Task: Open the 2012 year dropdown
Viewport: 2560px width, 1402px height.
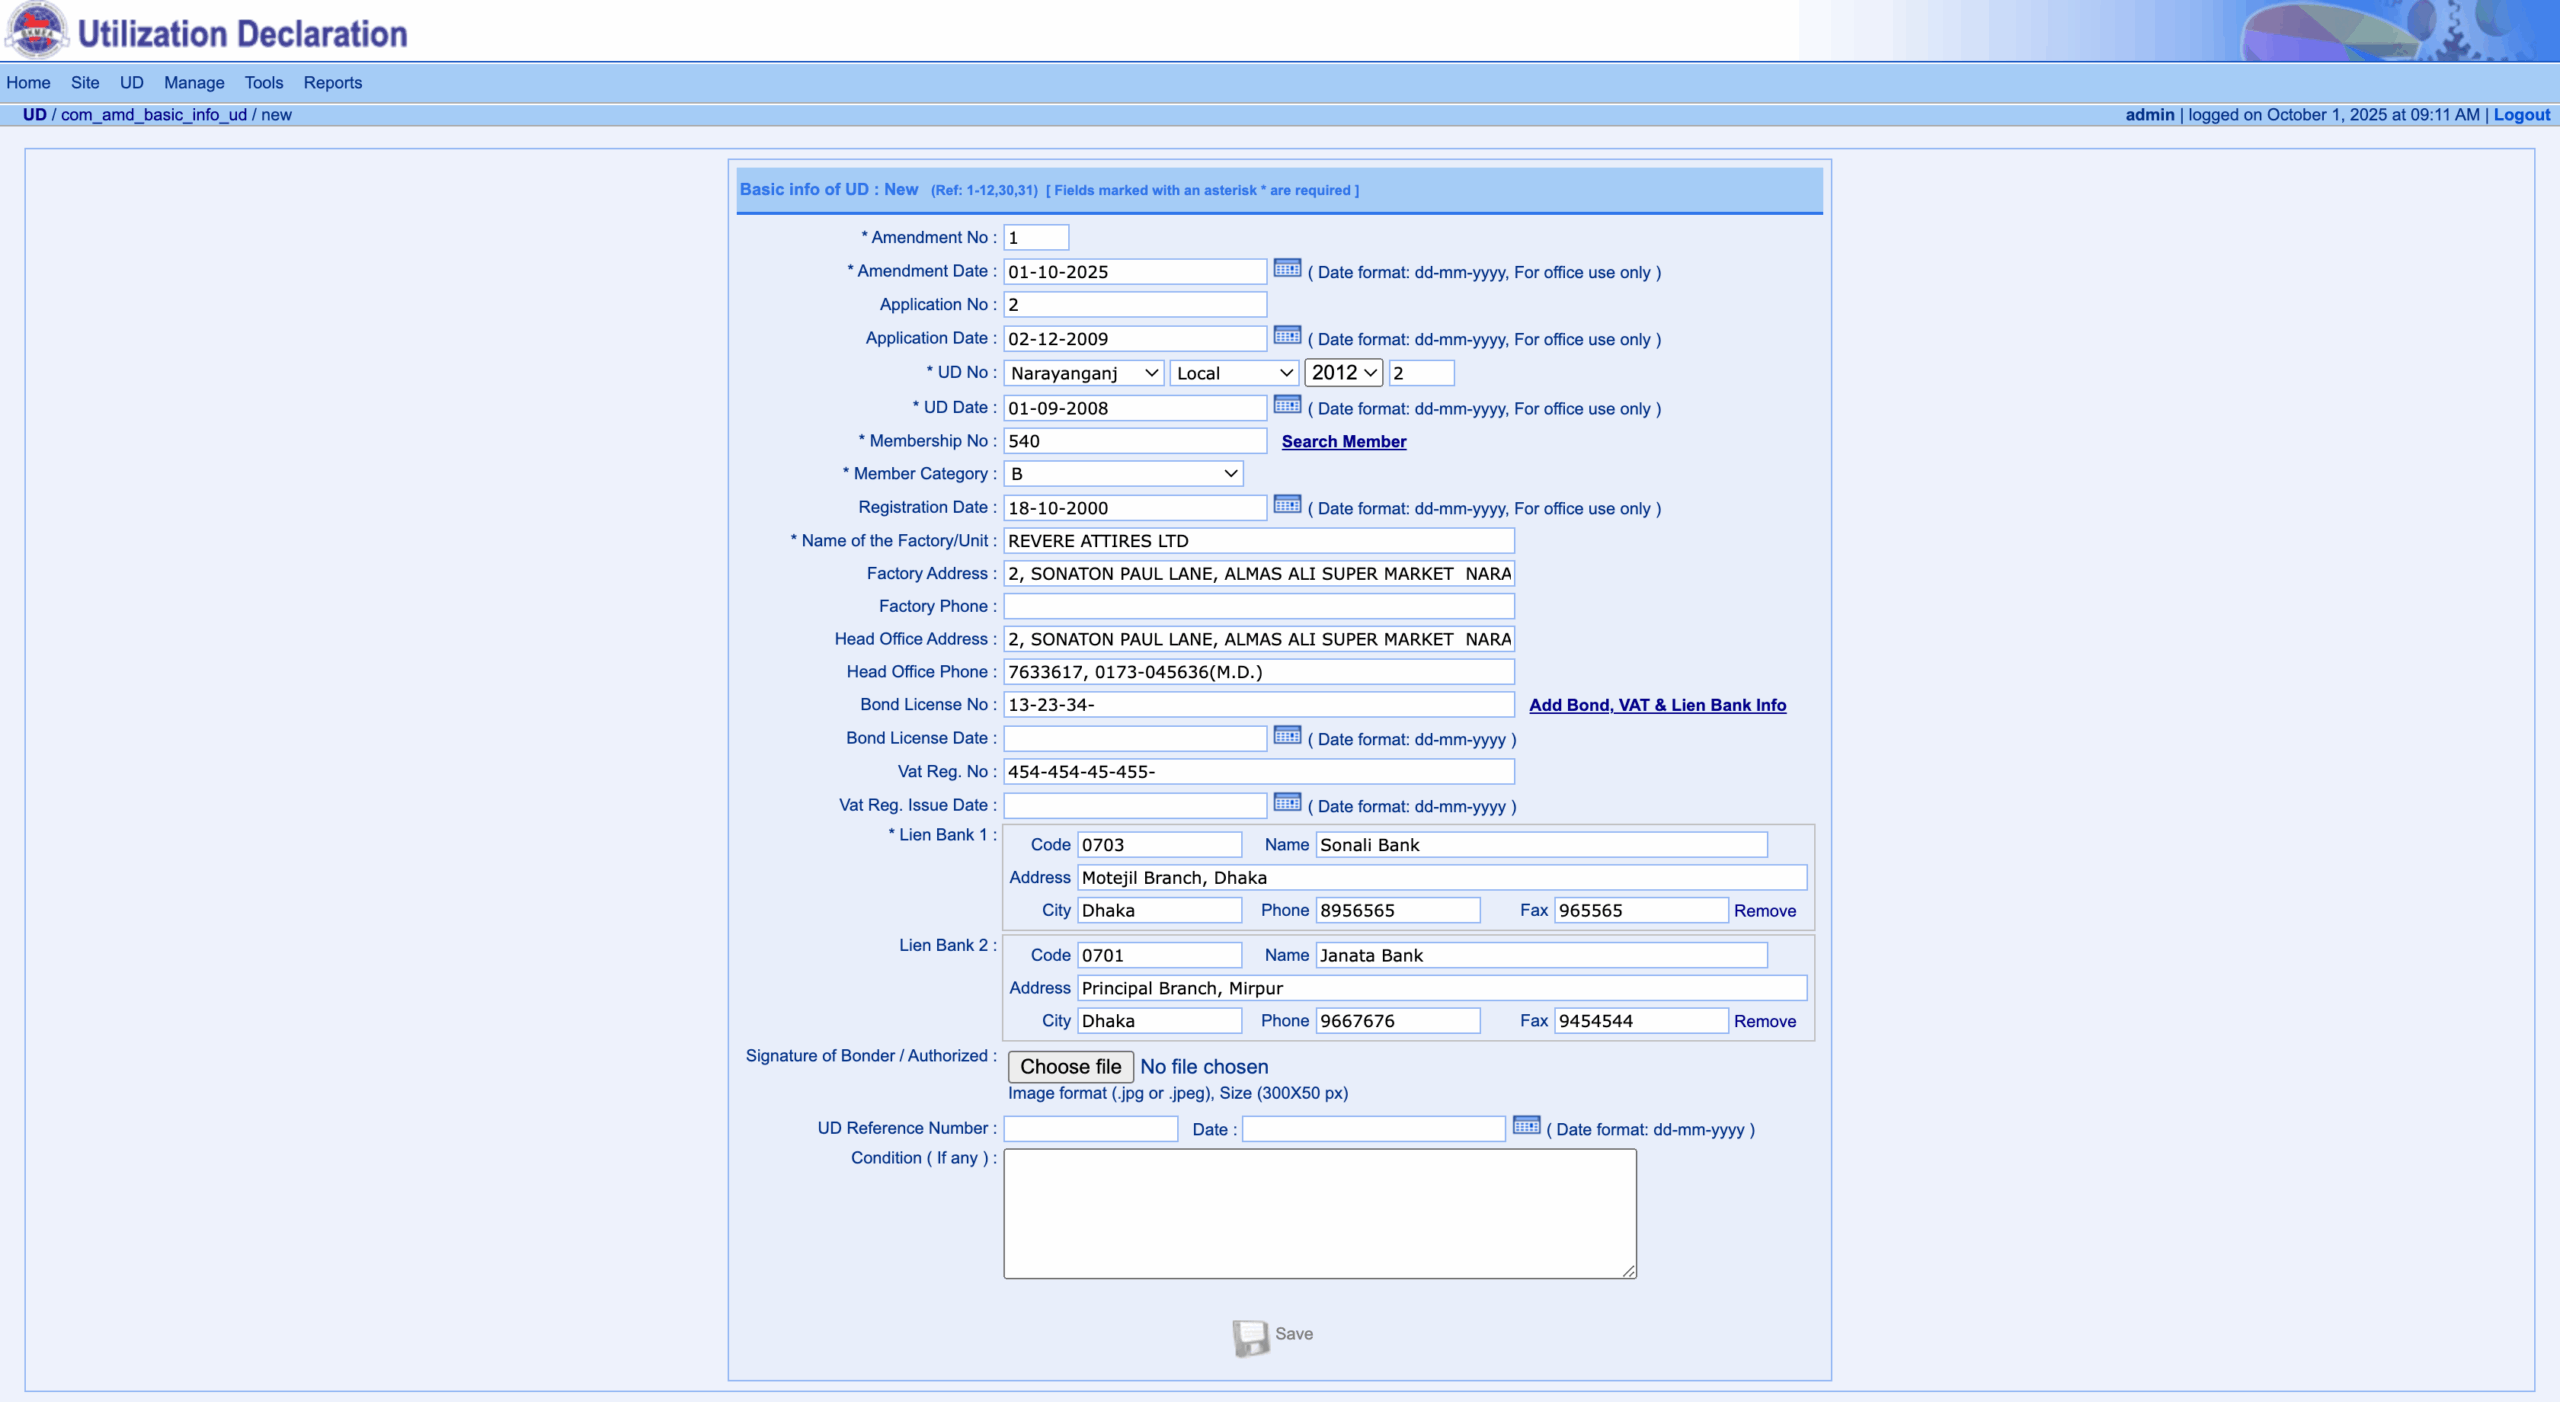Action: coord(1343,373)
